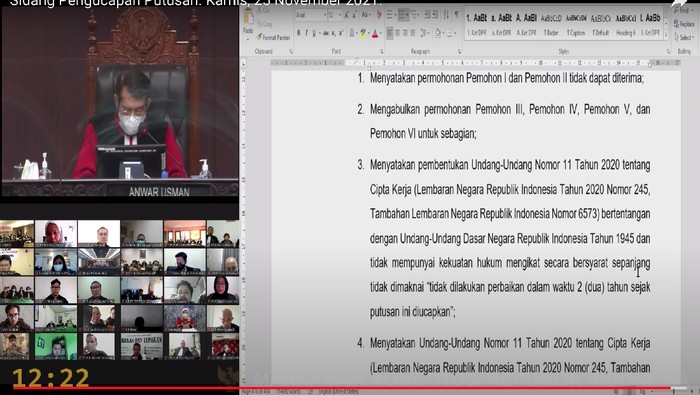Click the Line Spacing icon

point(423,33)
